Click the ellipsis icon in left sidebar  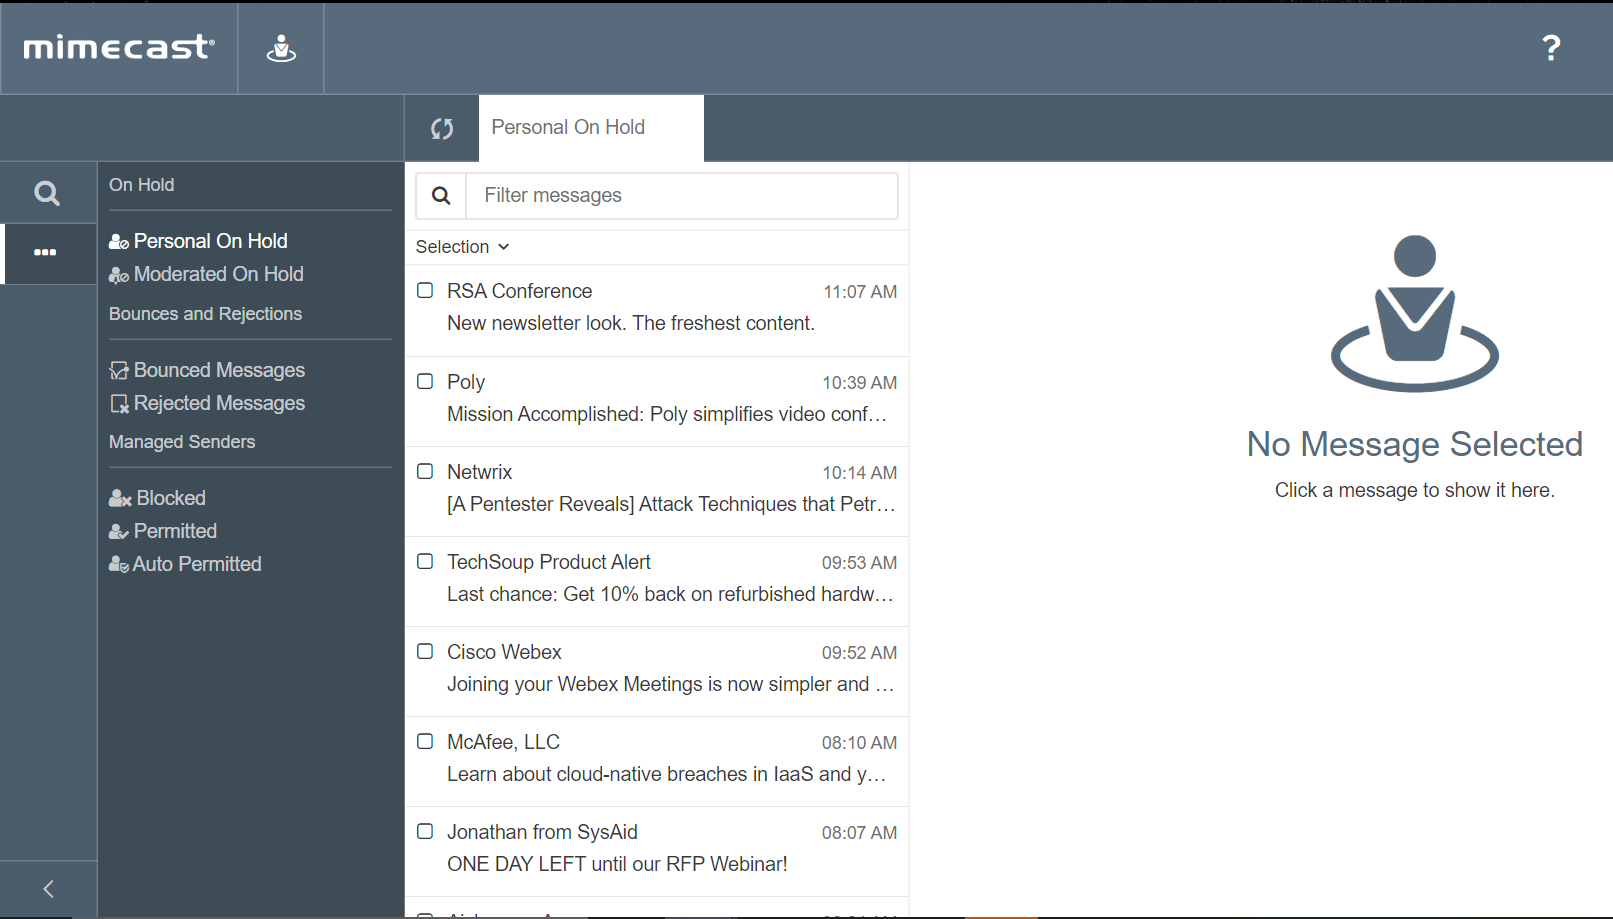47,253
